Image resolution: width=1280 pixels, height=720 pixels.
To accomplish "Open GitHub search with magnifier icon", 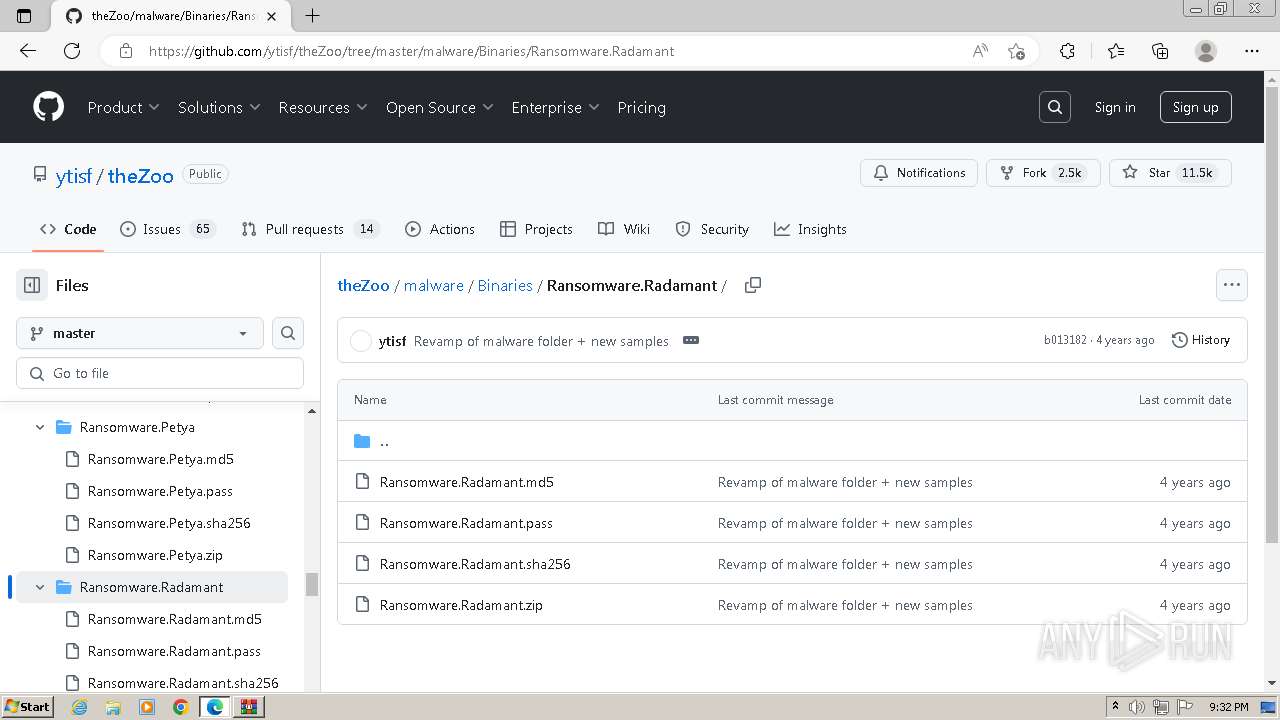I will click(1054, 107).
